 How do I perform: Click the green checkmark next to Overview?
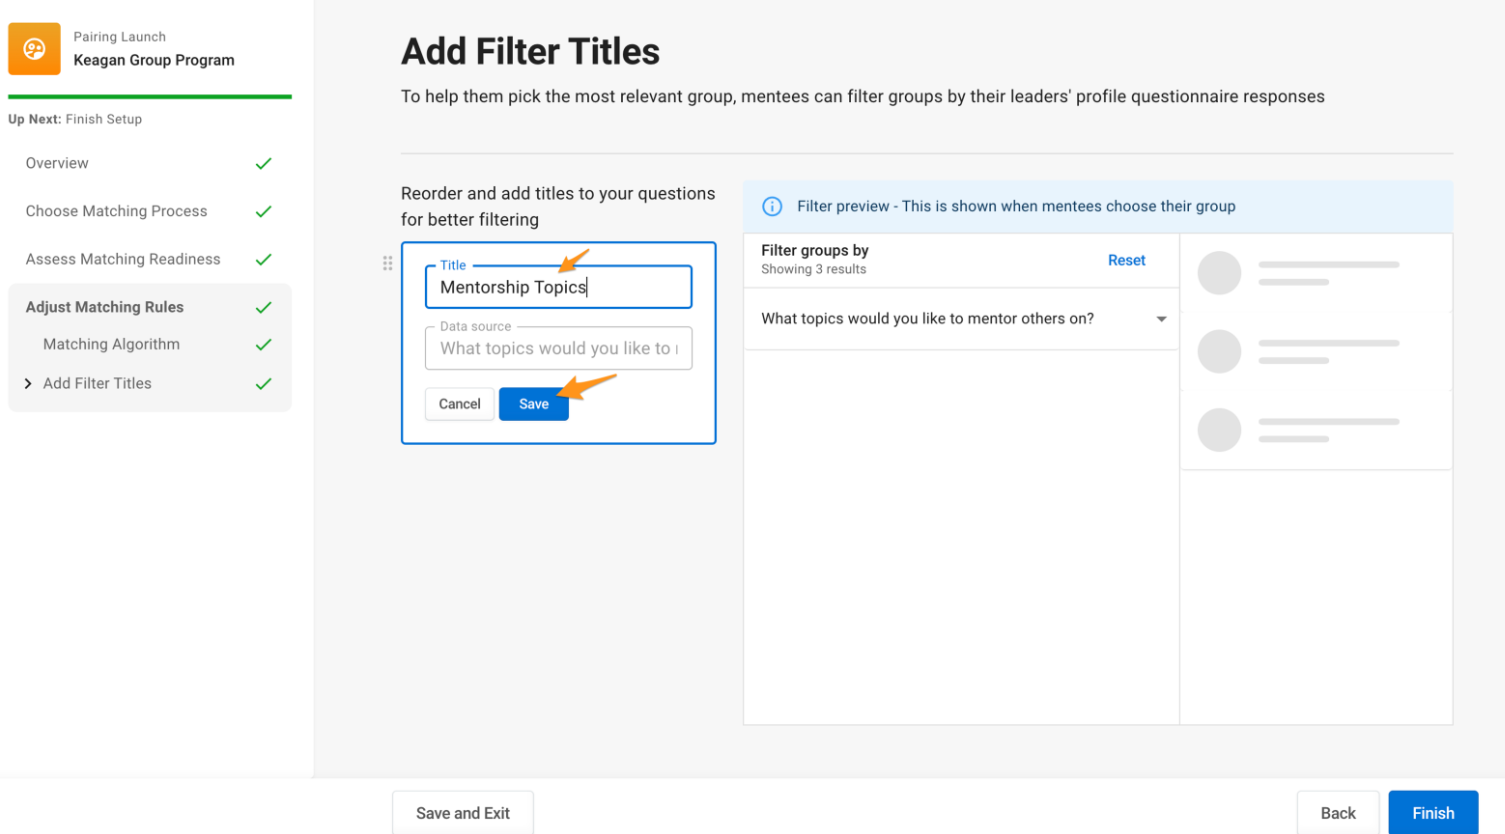pos(263,163)
